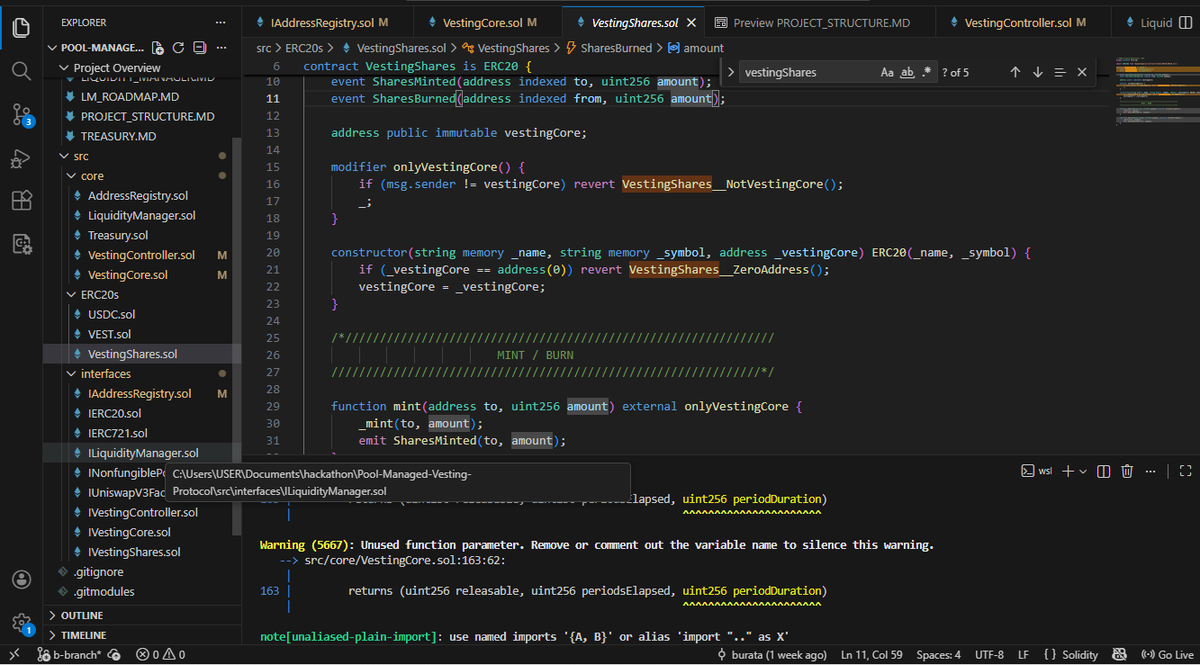This screenshot has height=665, width=1200.
Task: Toggle Use Regular Expression in find
Action: point(927,72)
